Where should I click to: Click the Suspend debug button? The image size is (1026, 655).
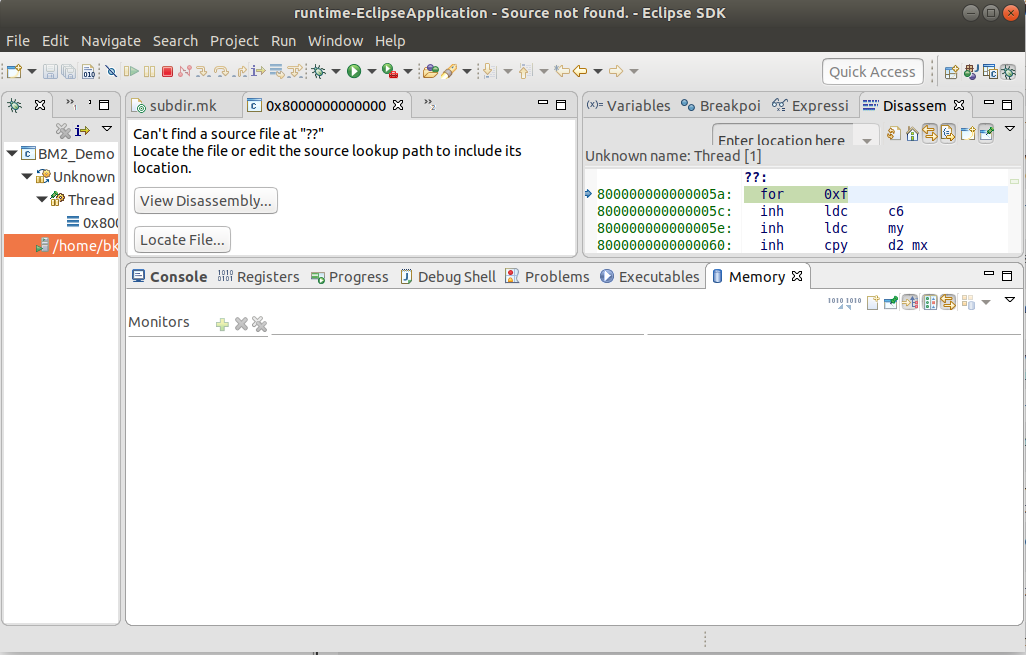click(150, 71)
